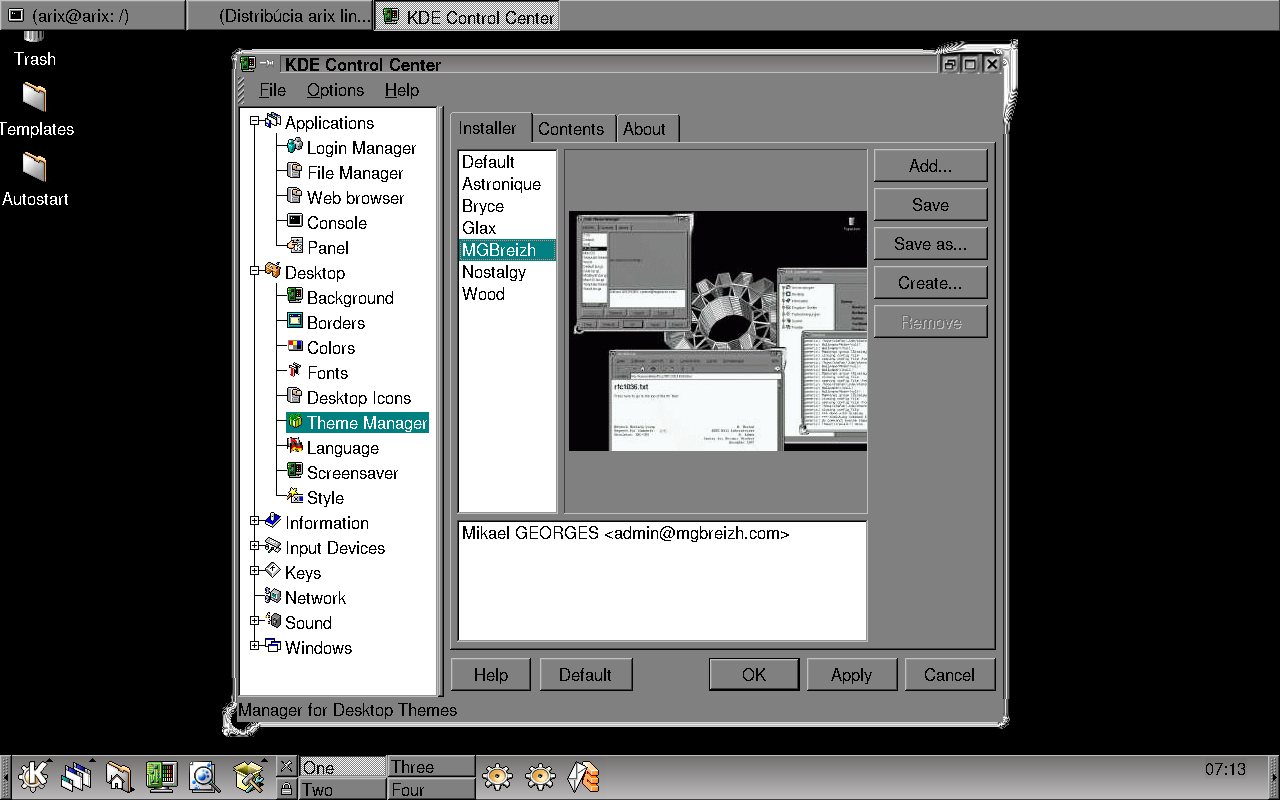Image resolution: width=1280 pixels, height=800 pixels.
Task: Open the Options menu
Action: point(335,90)
